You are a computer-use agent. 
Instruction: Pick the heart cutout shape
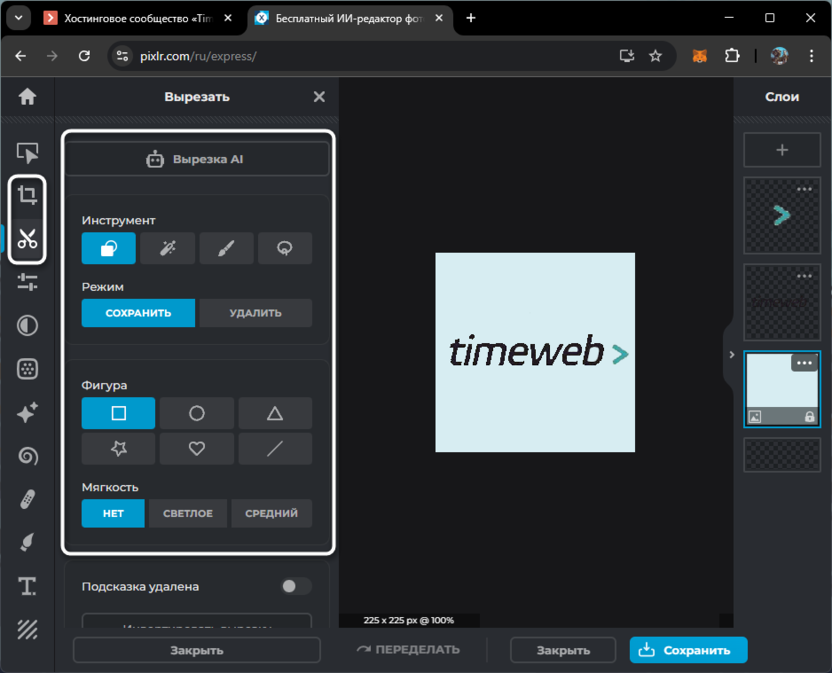(x=197, y=449)
